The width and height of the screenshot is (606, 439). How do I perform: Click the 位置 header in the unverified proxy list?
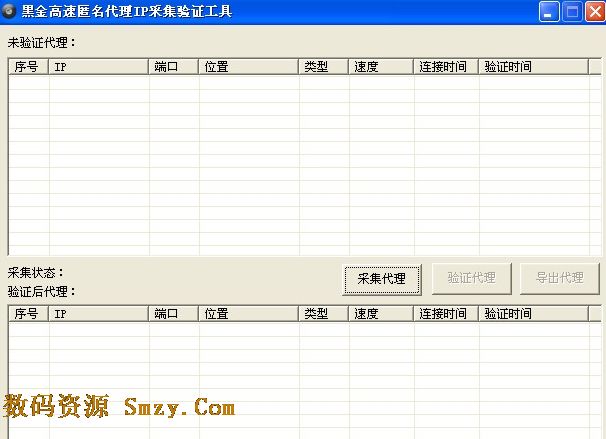[249, 67]
